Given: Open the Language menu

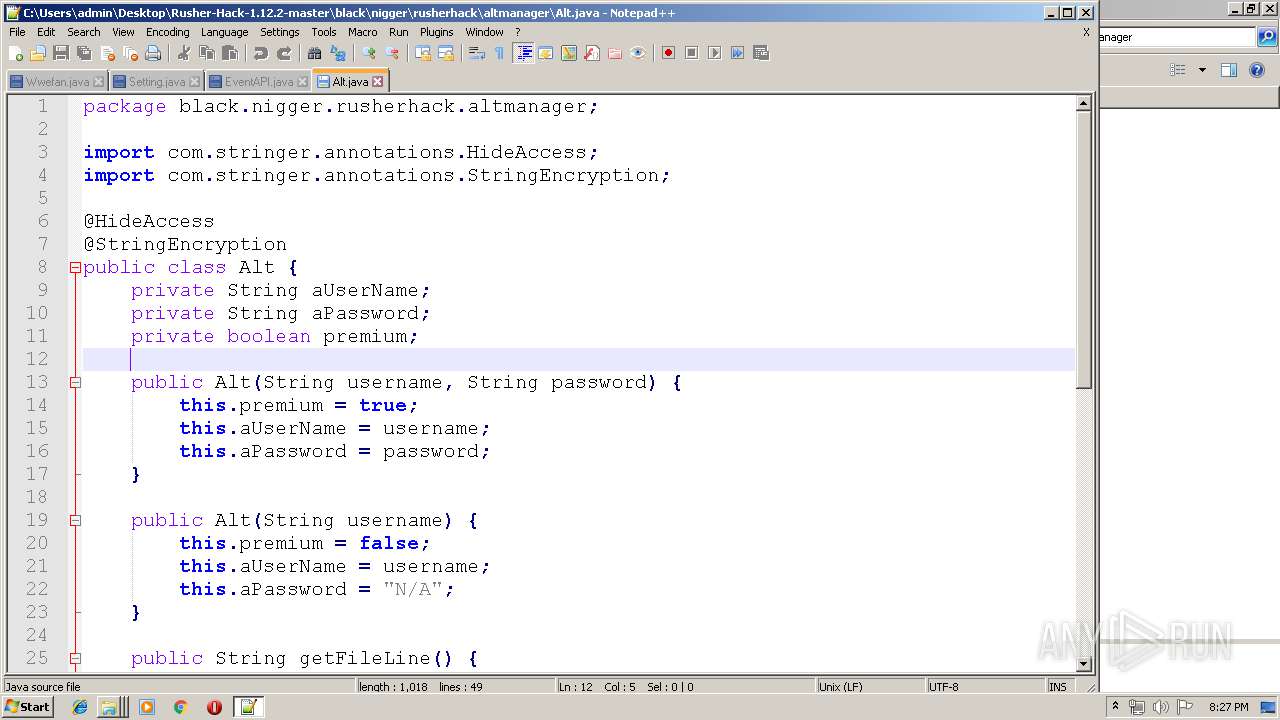Looking at the screenshot, I should 224,32.
